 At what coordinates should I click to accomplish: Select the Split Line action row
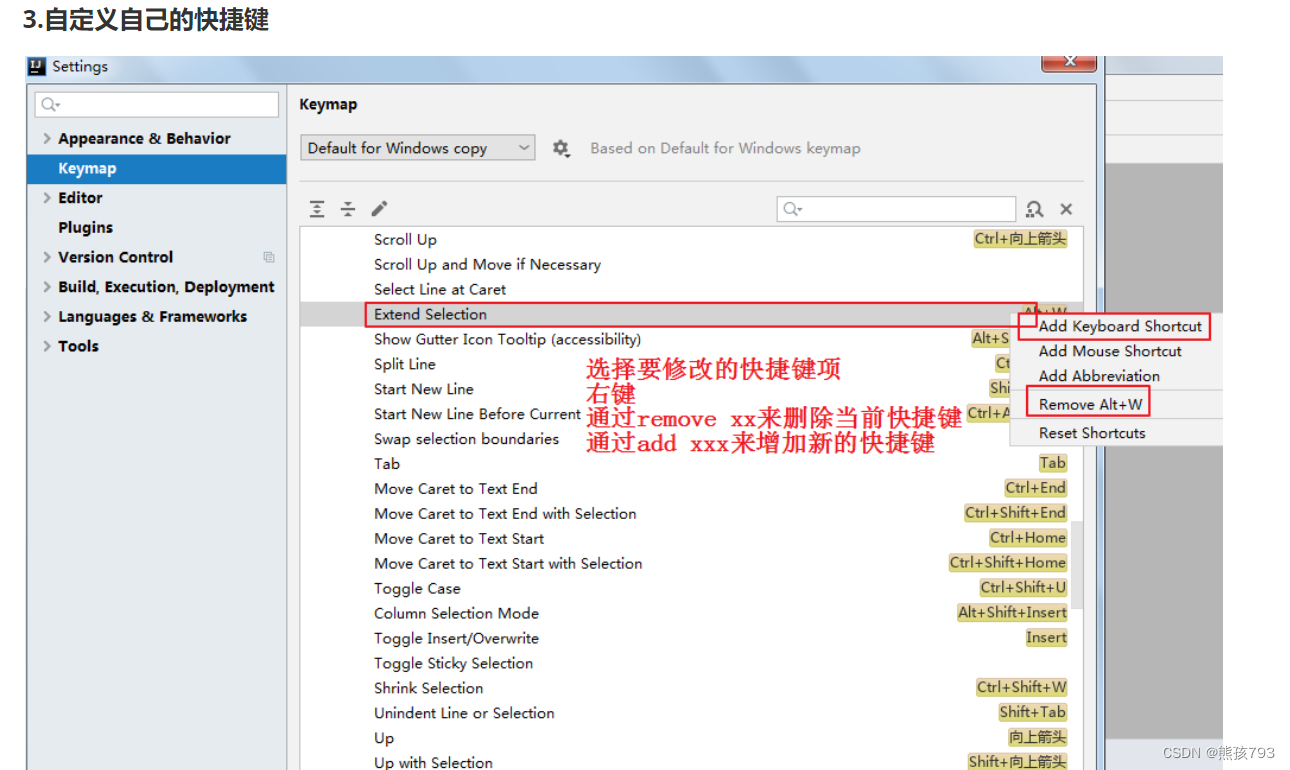[x=655, y=364]
